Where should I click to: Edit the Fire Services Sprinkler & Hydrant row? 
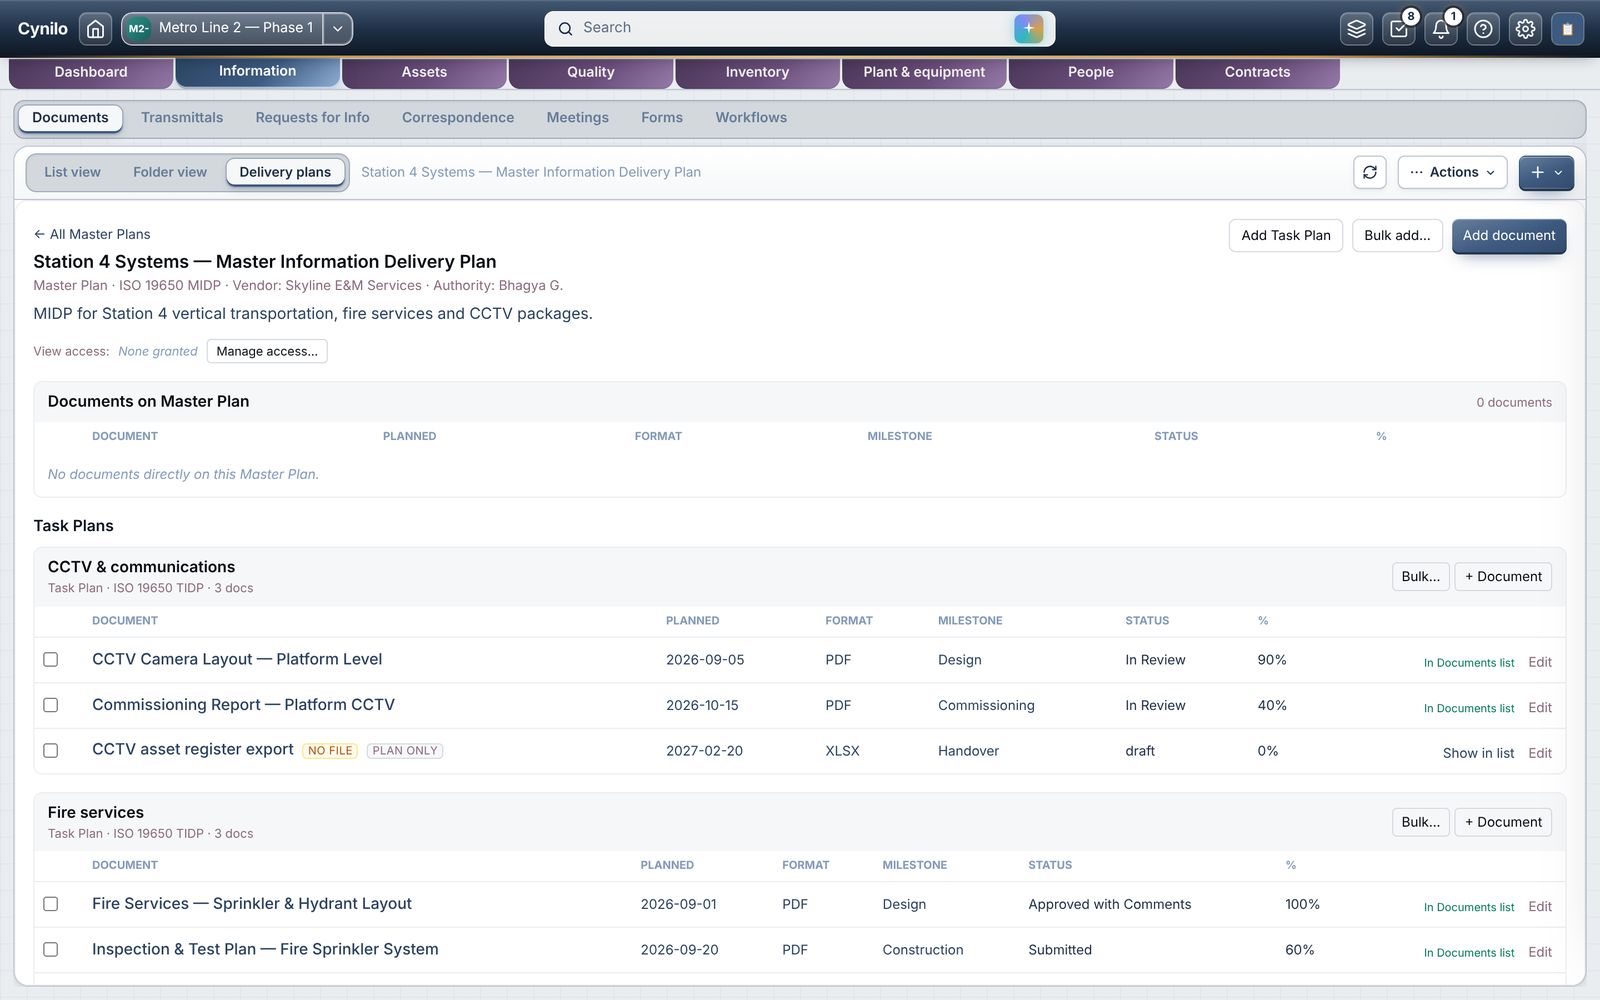(x=1540, y=907)
